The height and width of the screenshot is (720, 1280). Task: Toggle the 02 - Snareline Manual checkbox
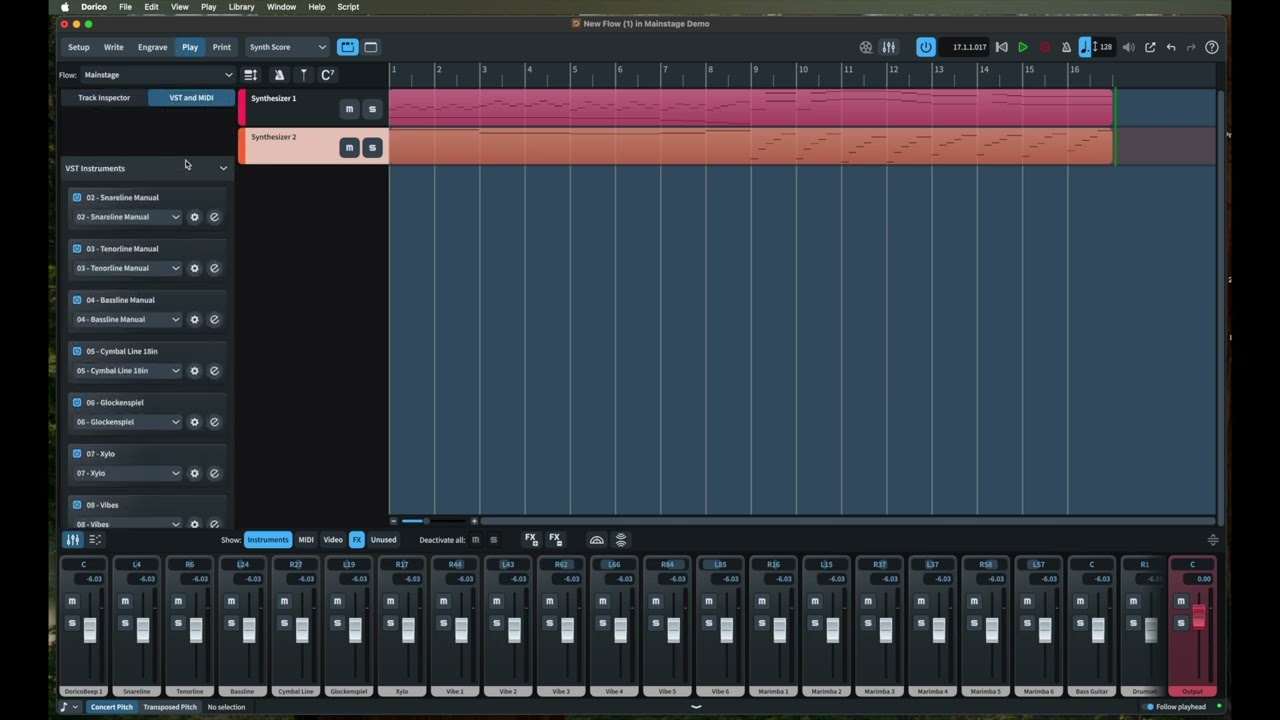click(77, 197)
